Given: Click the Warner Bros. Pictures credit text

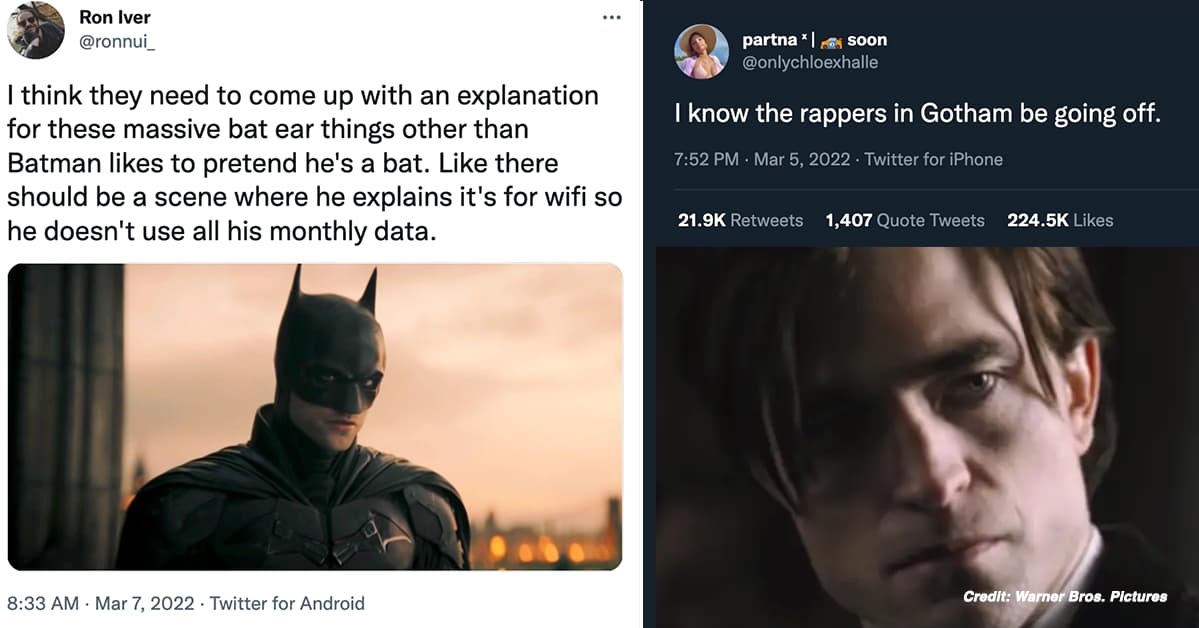Looking at the screenshot, I should 1065,595.
